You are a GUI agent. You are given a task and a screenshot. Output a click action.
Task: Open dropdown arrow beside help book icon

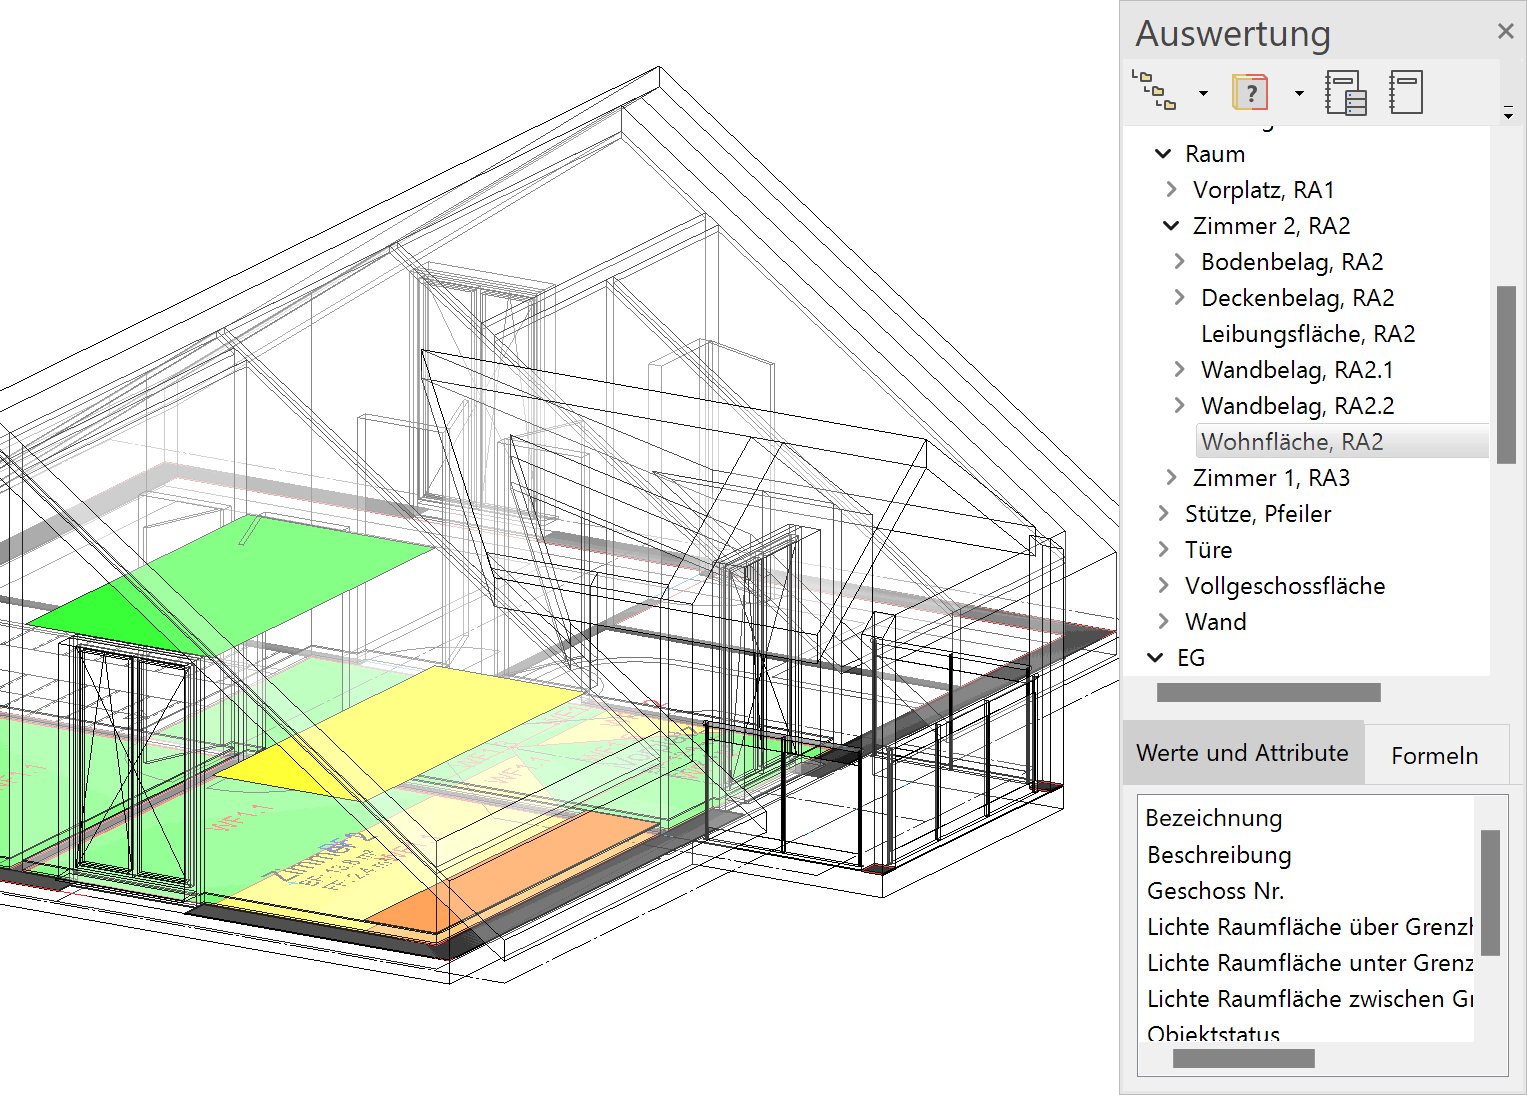1299,93
